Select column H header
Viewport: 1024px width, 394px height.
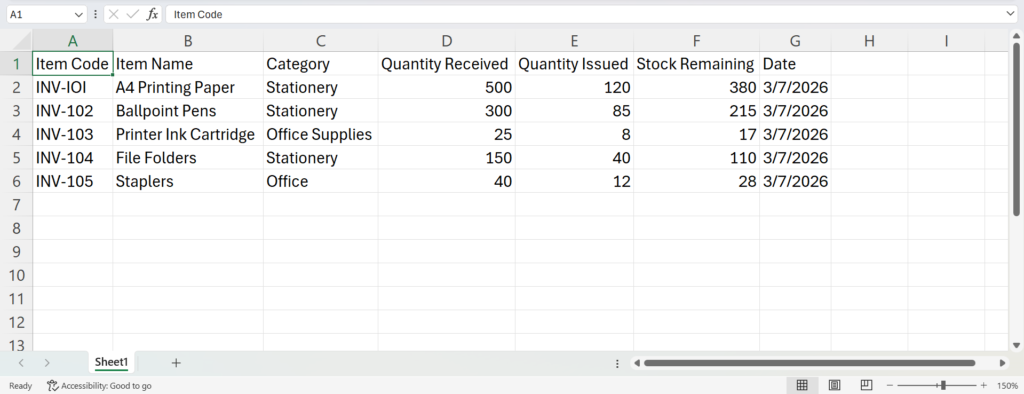[869, 41]
